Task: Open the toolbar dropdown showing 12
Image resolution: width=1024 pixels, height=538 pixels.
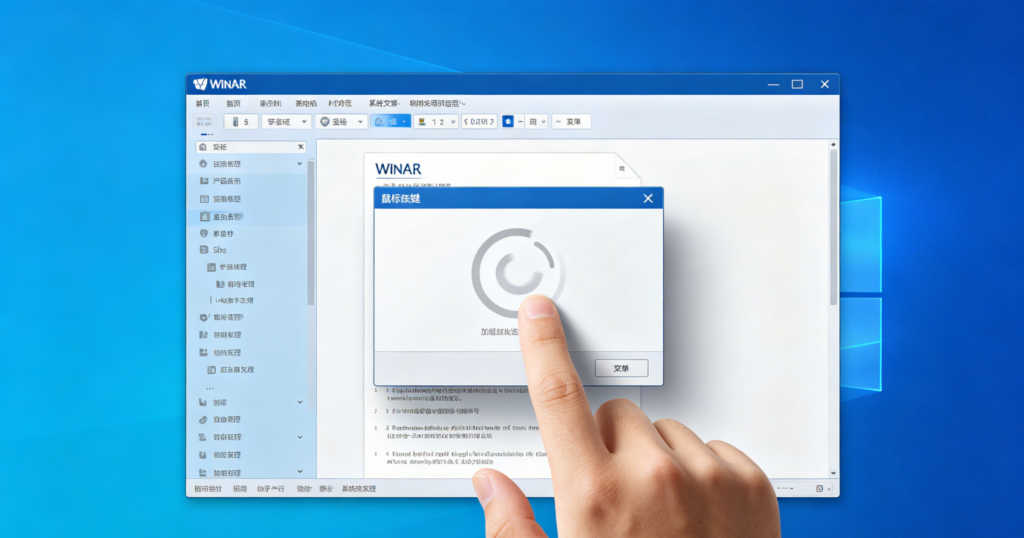Action: [436, 121]
